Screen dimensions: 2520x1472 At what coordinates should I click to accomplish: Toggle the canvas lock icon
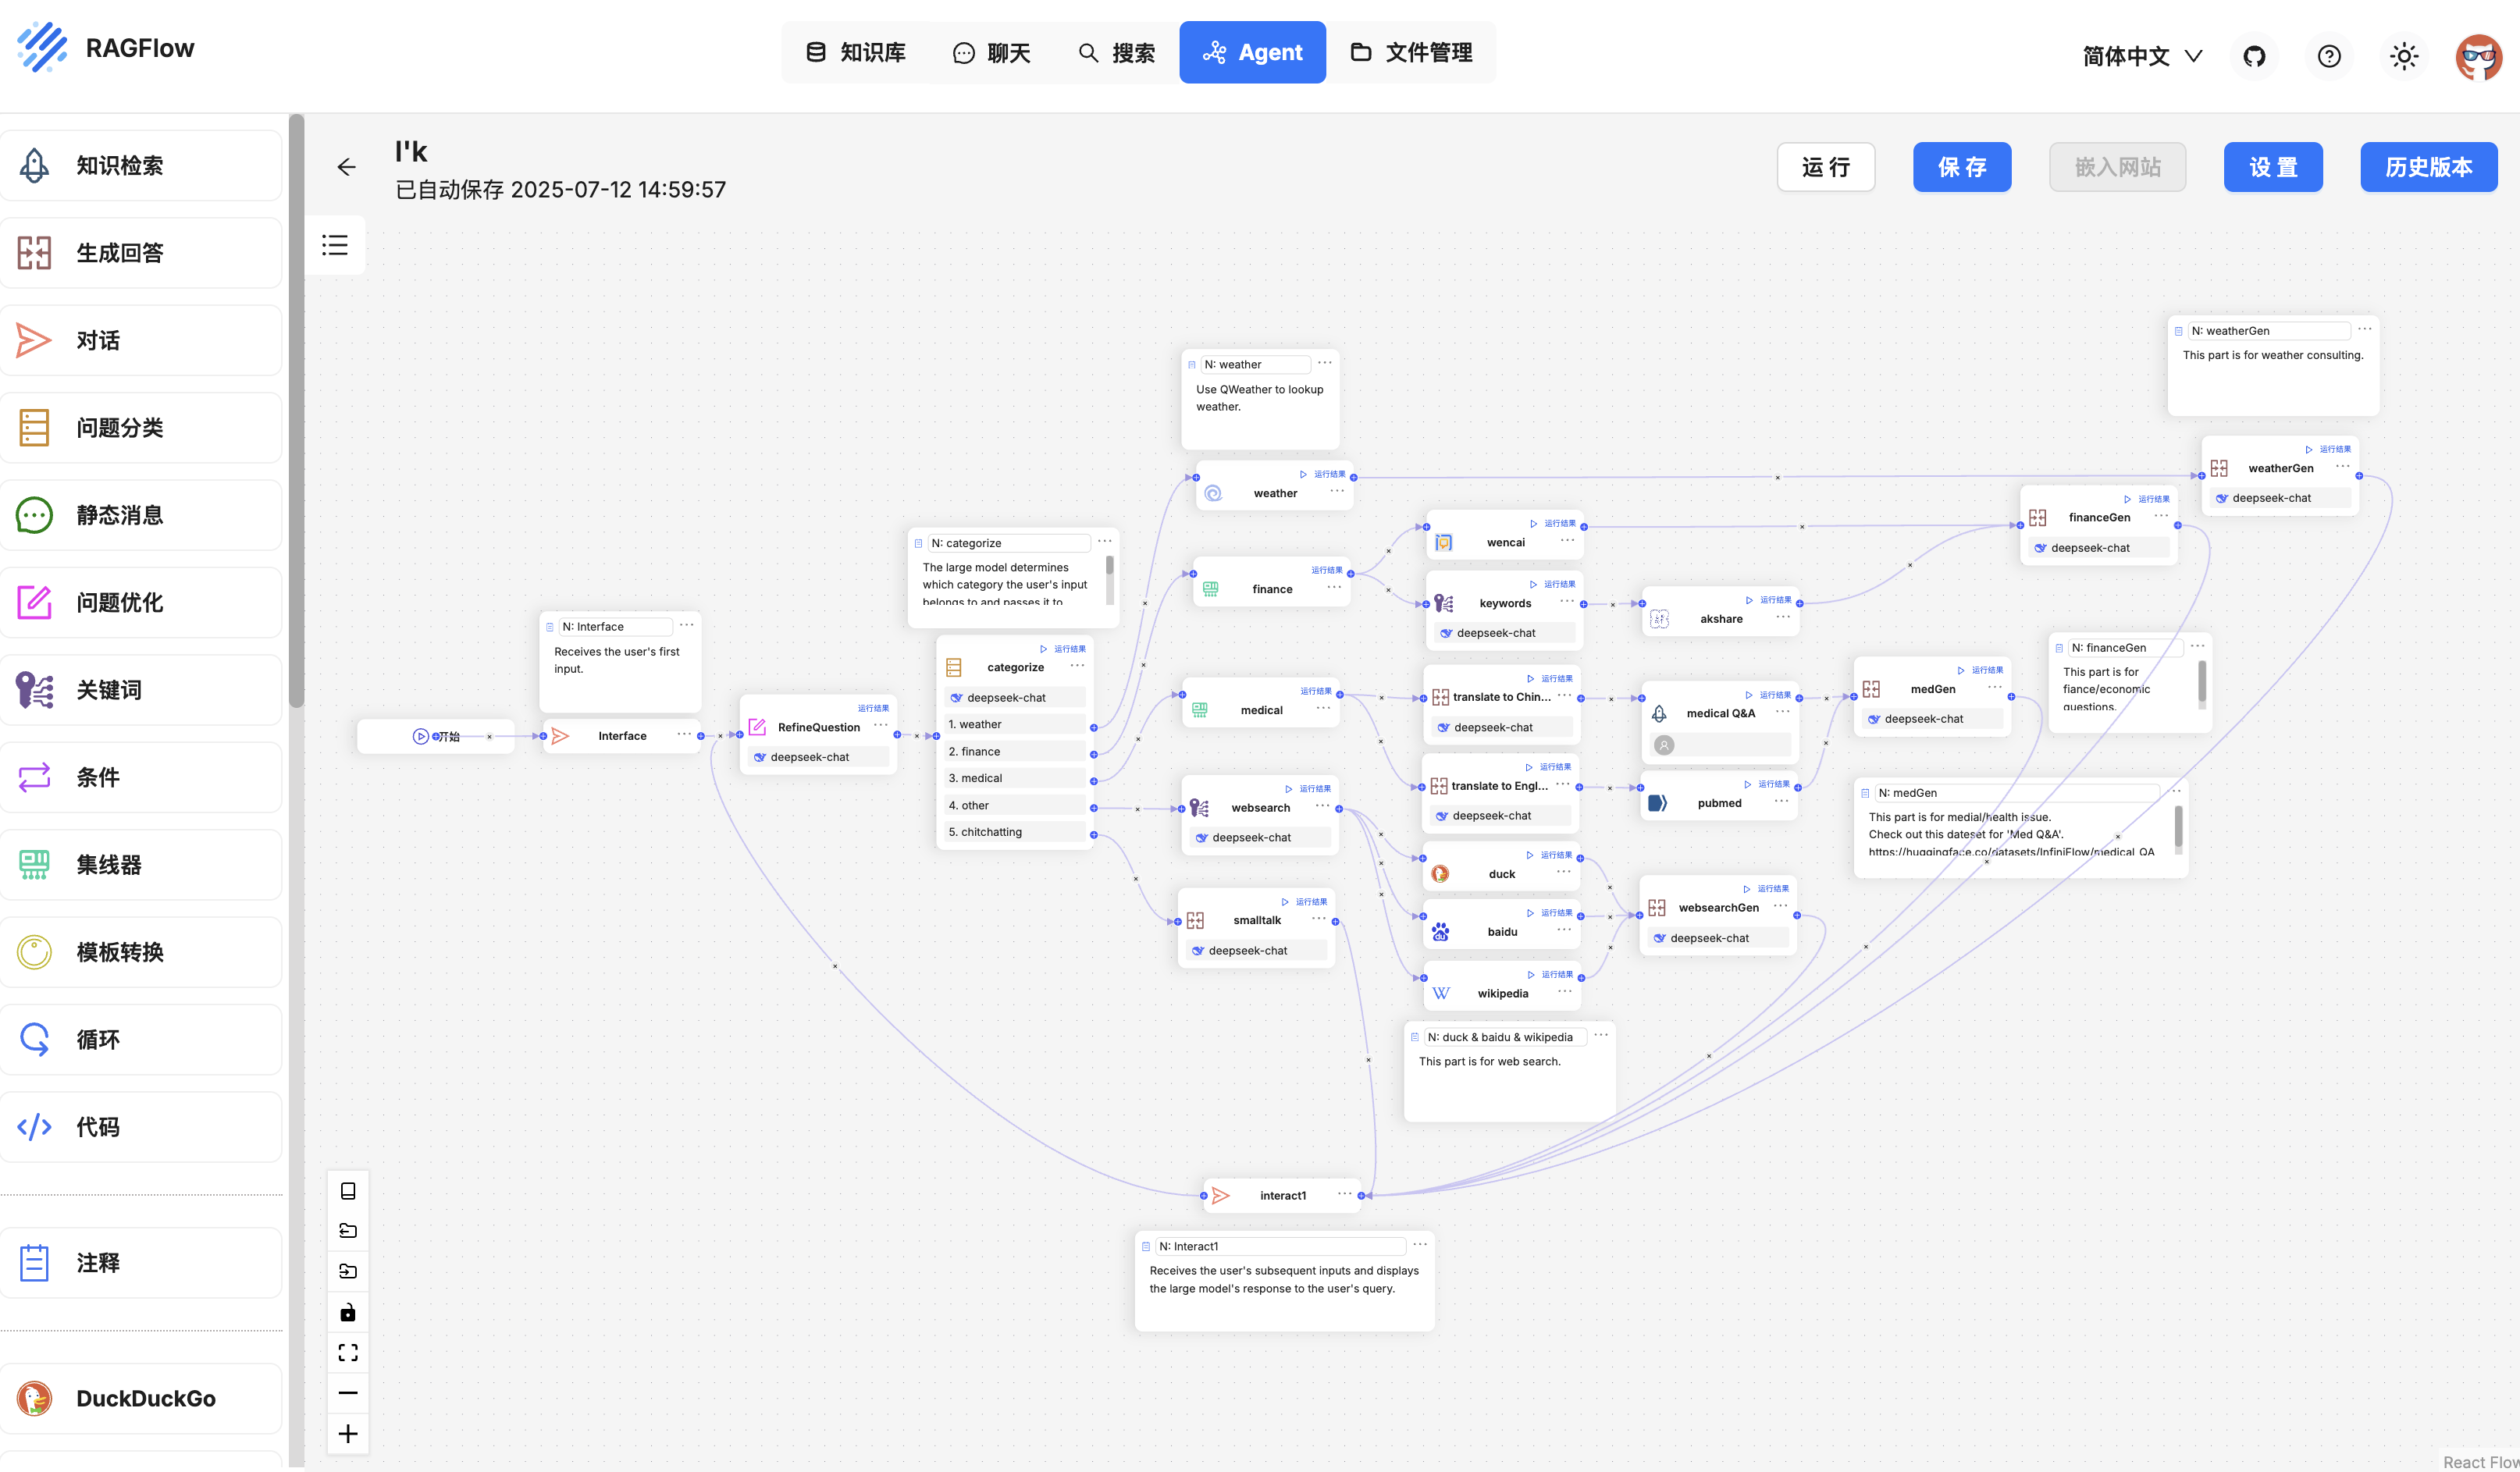[x=348, y=1312]
